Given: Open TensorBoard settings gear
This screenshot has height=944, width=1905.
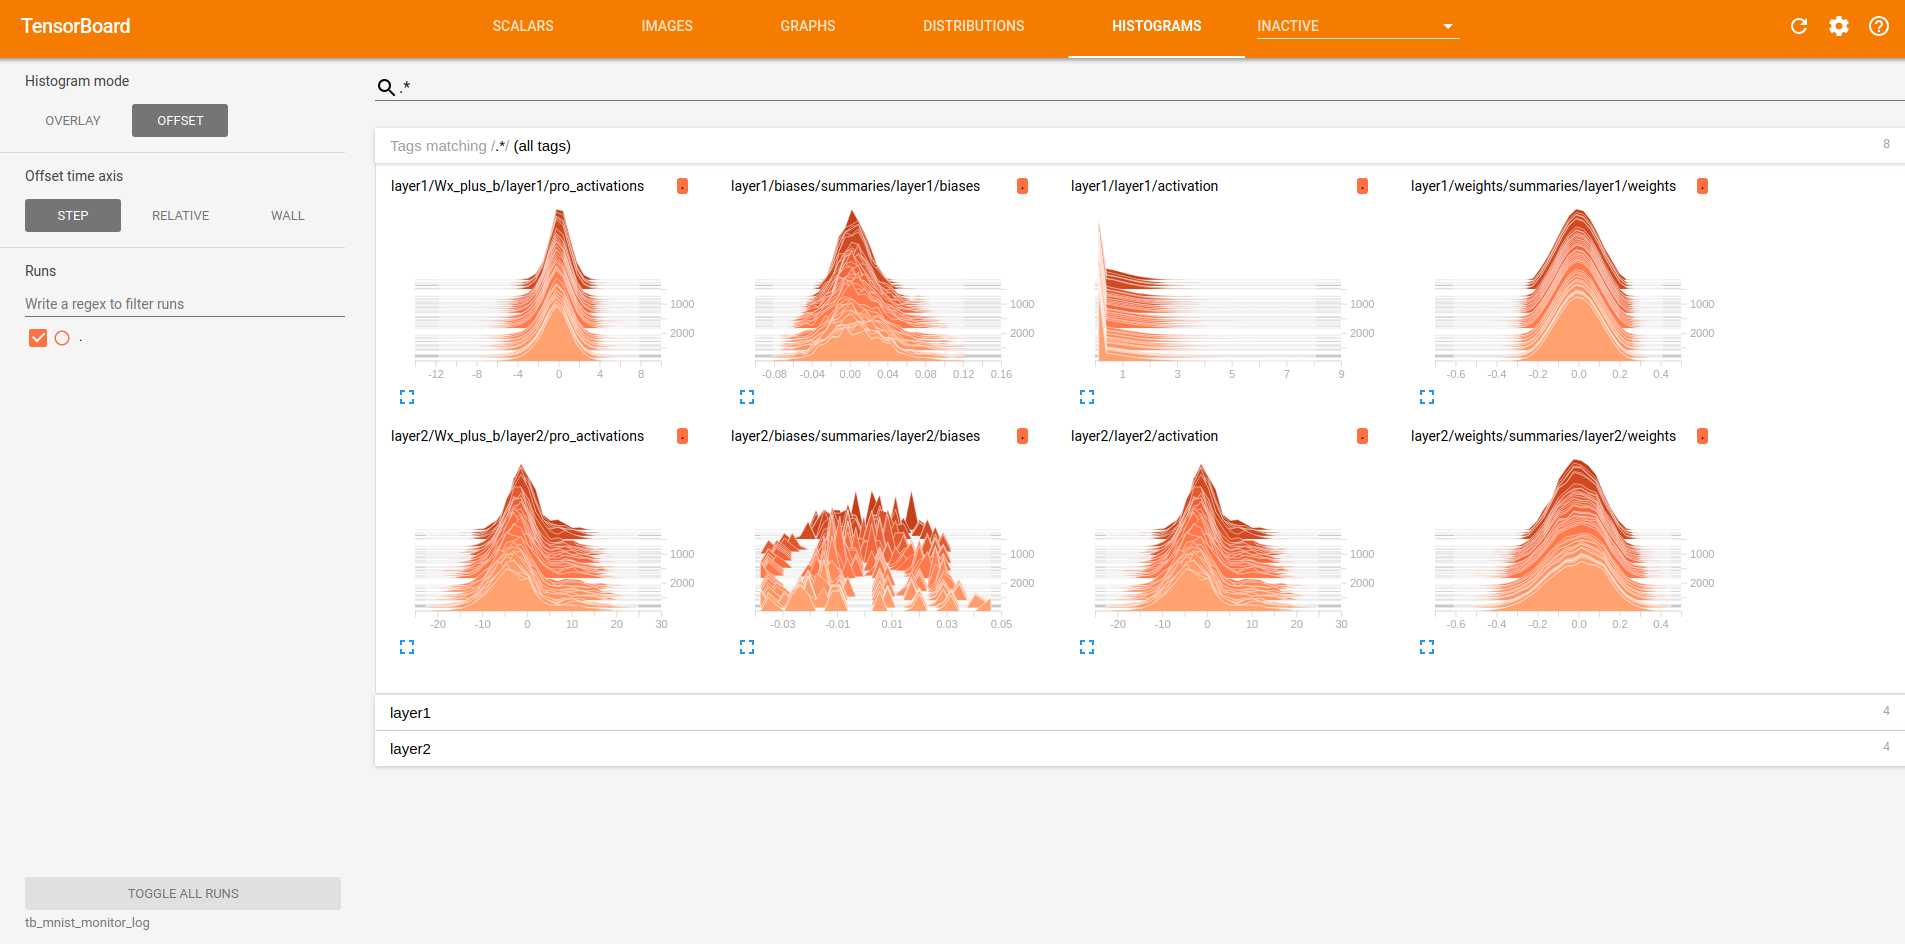Looking at the screenshot, I should click(1839, 26).
